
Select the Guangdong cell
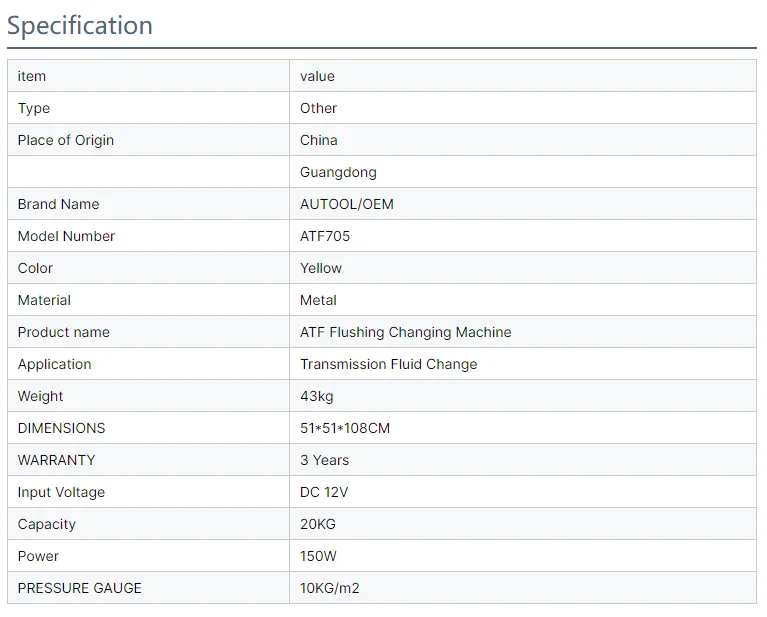338,172
